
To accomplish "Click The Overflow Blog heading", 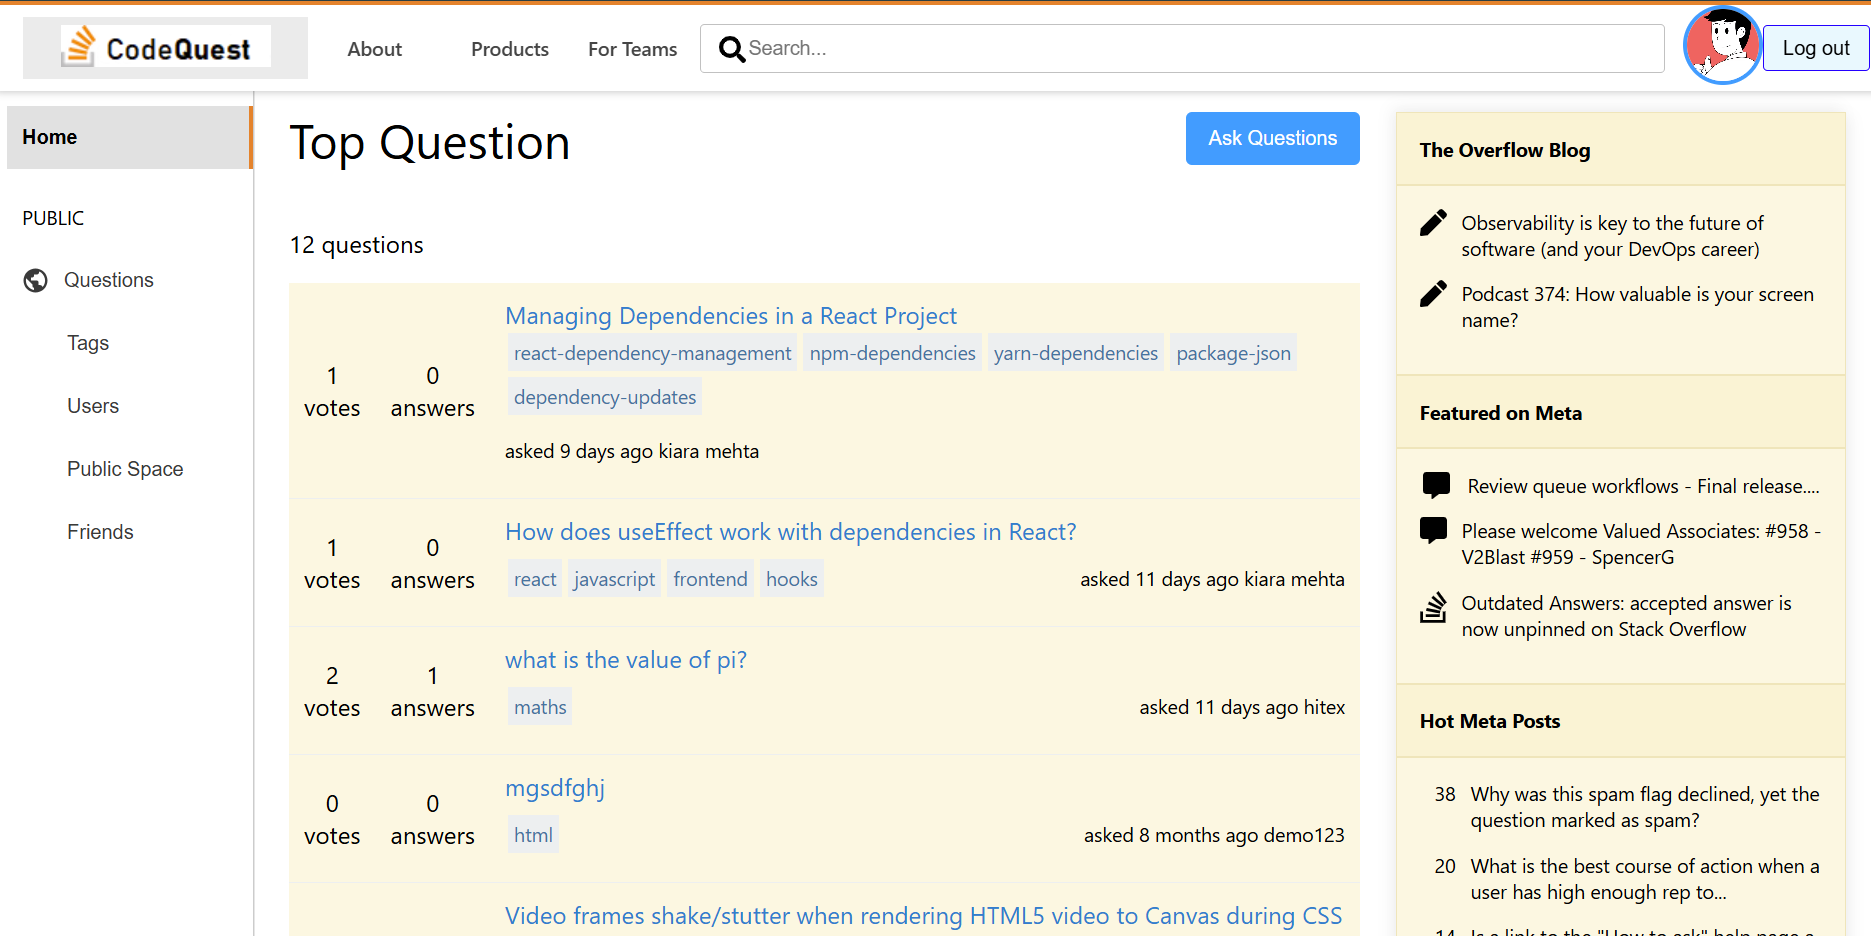I will [1505, 150].
